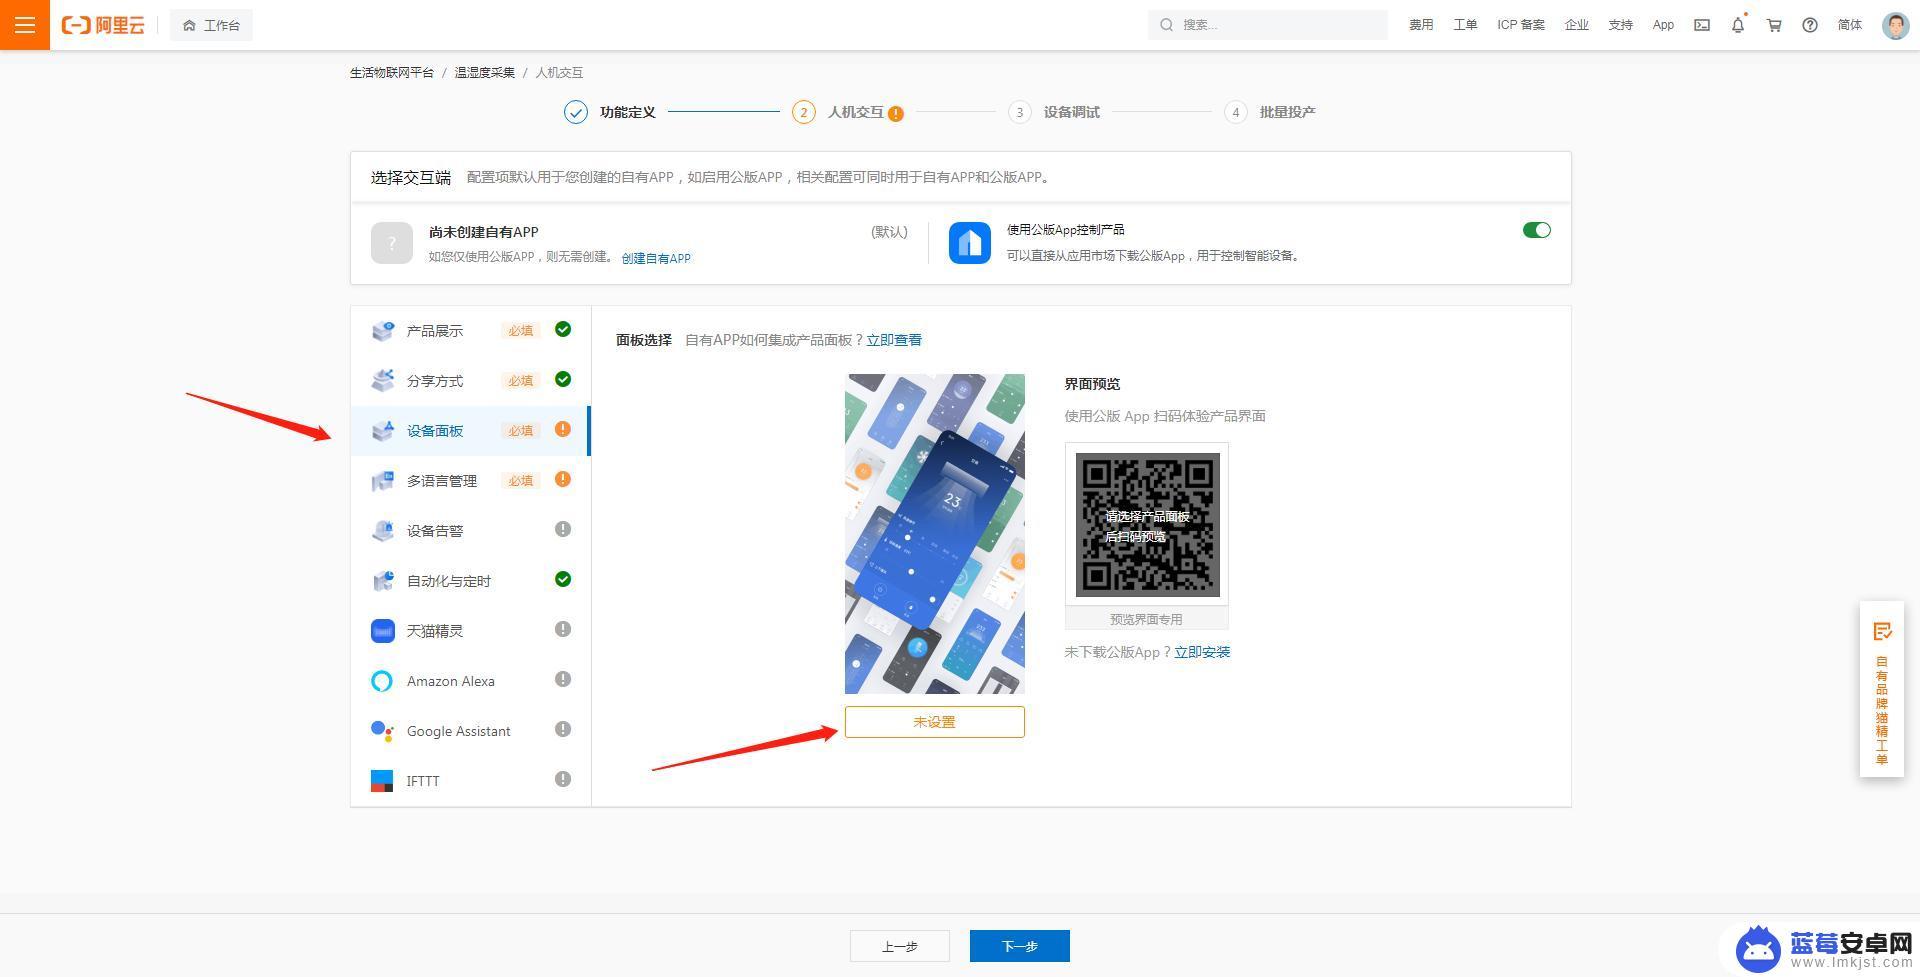1920x977 pixels.
Task: Select step 功能定义 check icon
Action: [x=575, y=112]
